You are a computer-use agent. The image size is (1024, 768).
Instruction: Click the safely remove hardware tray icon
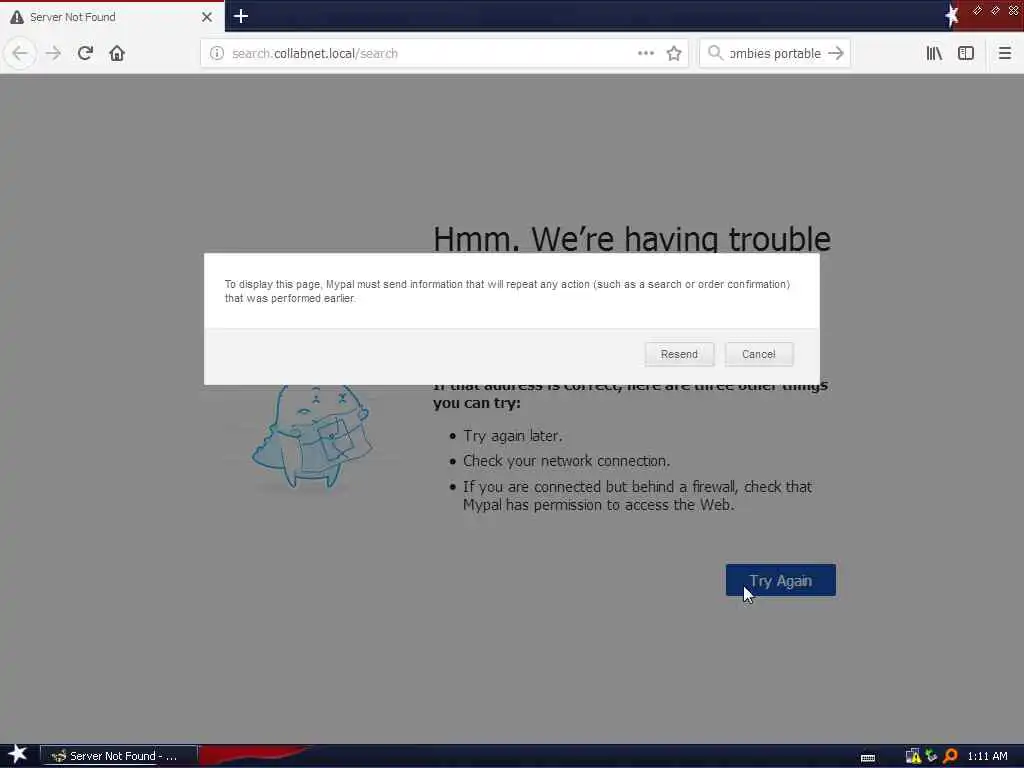coord(931,756)
